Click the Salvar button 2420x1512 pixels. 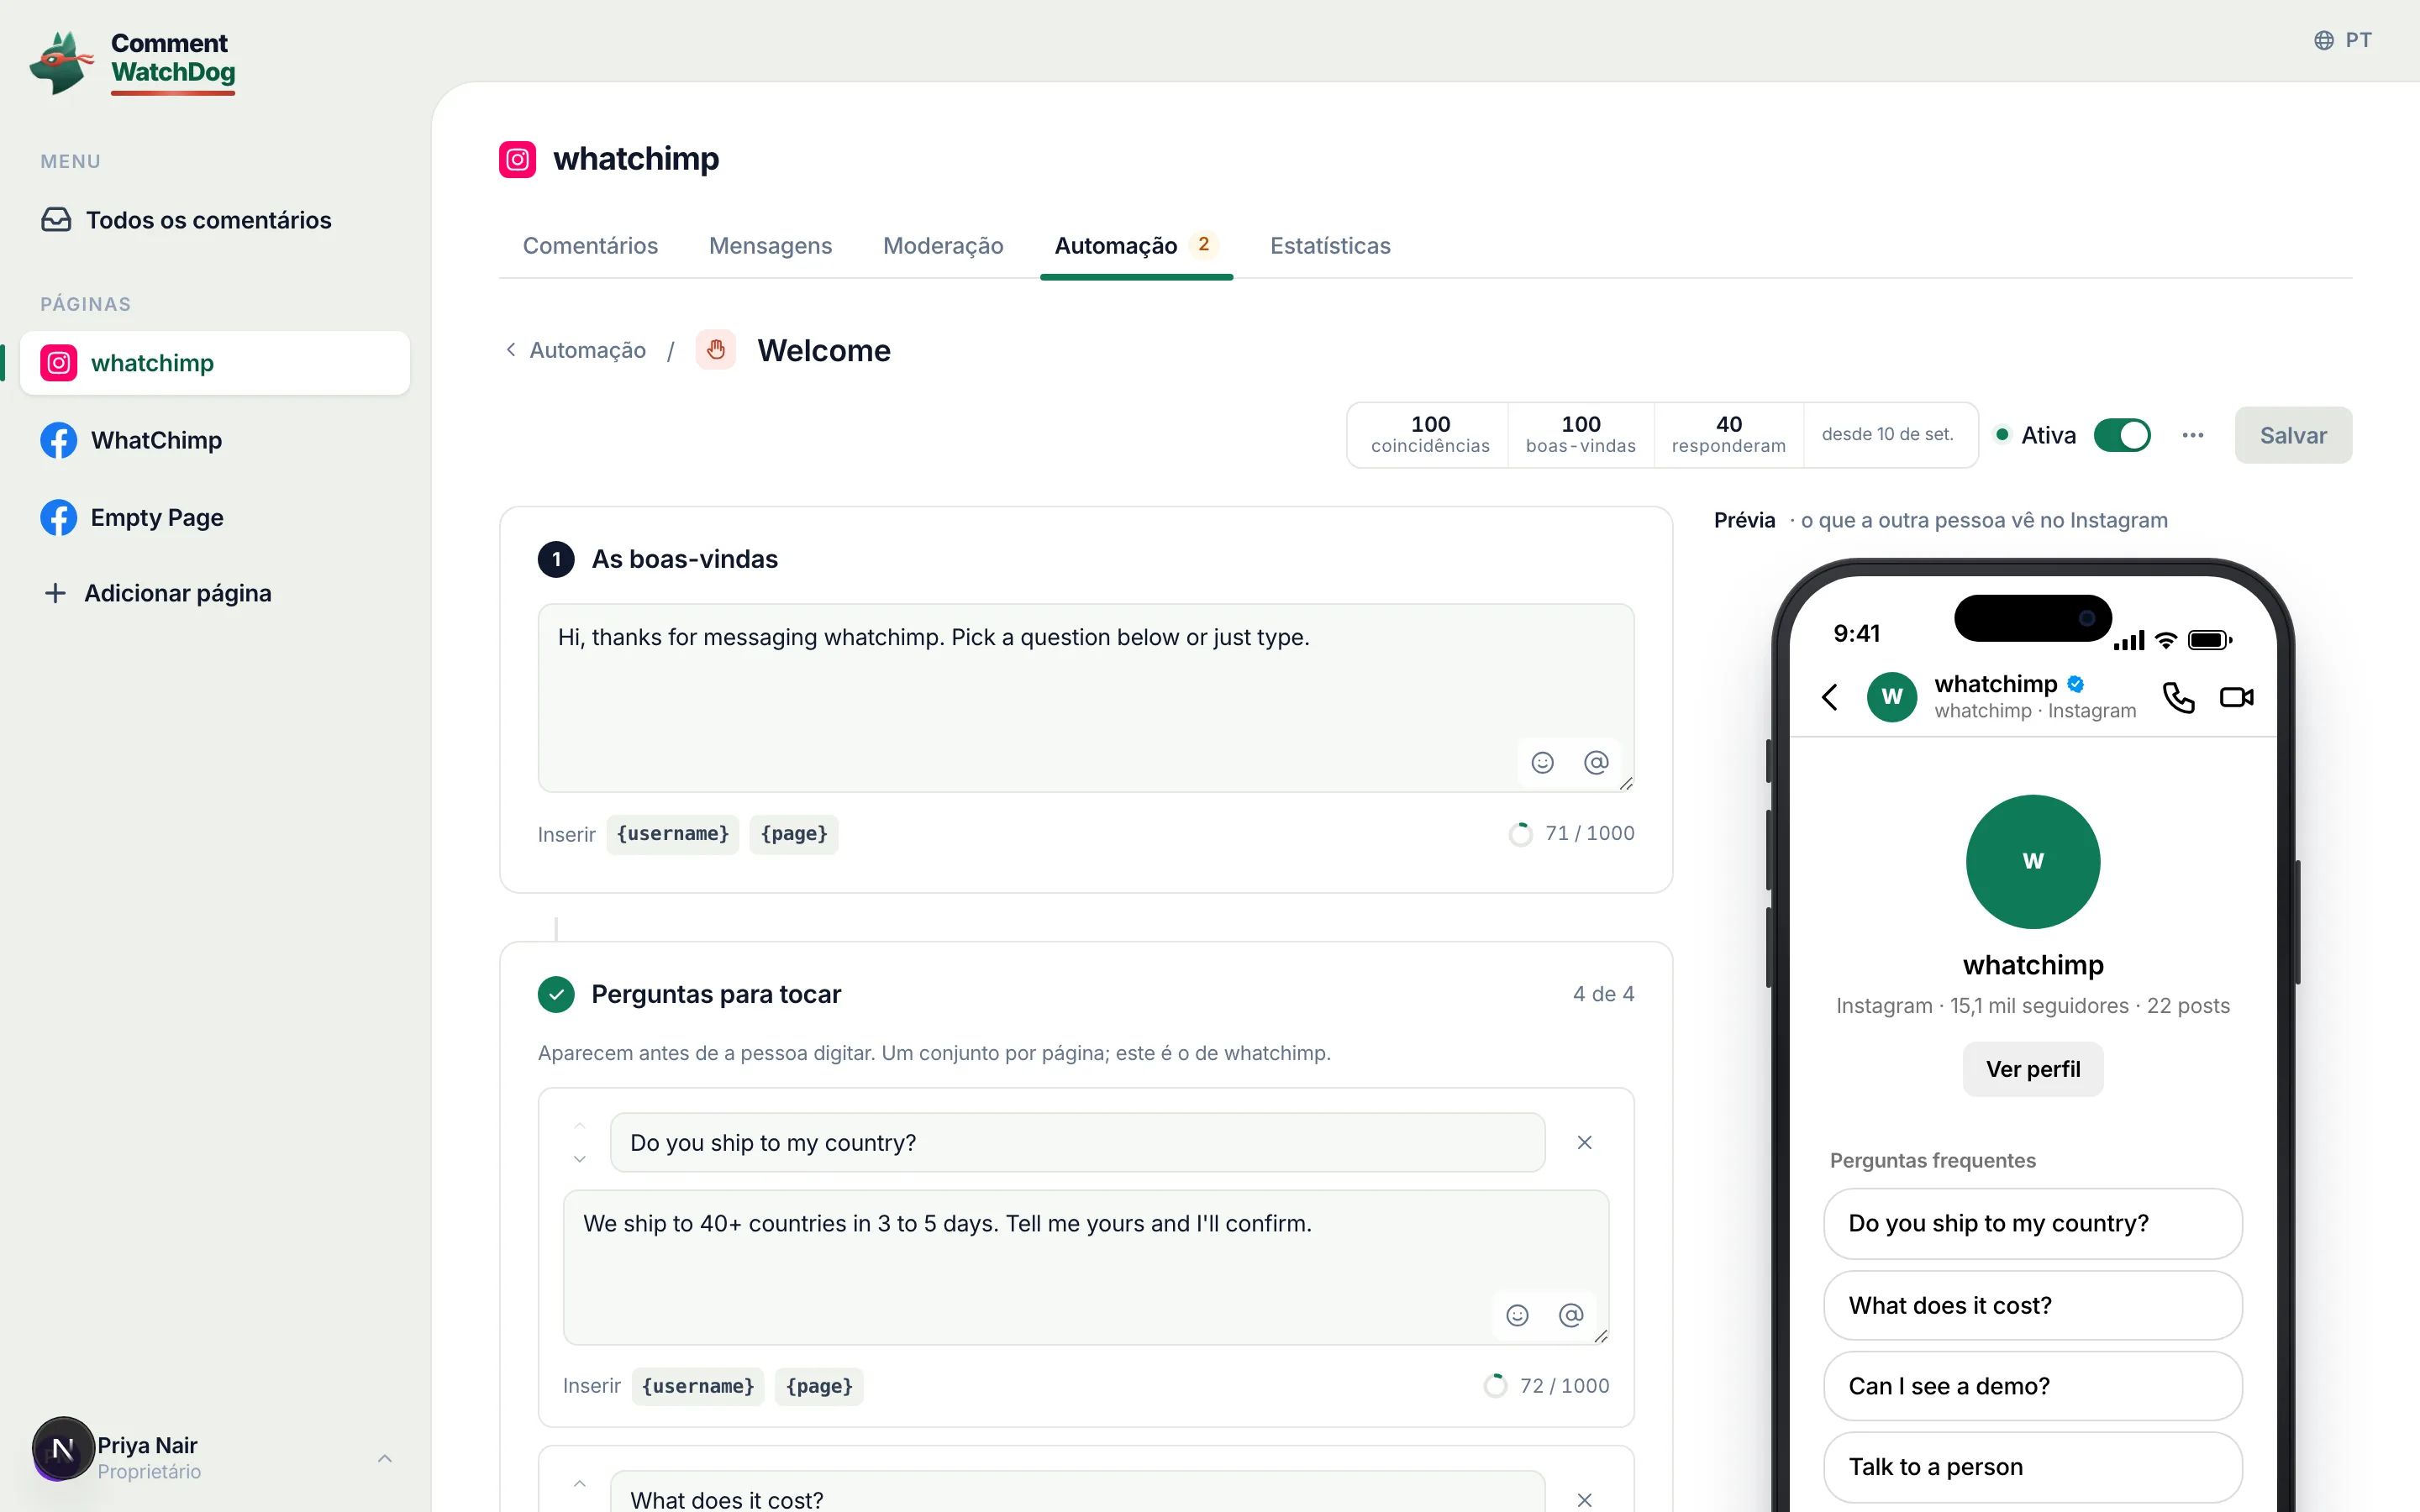coord(2293,435)
